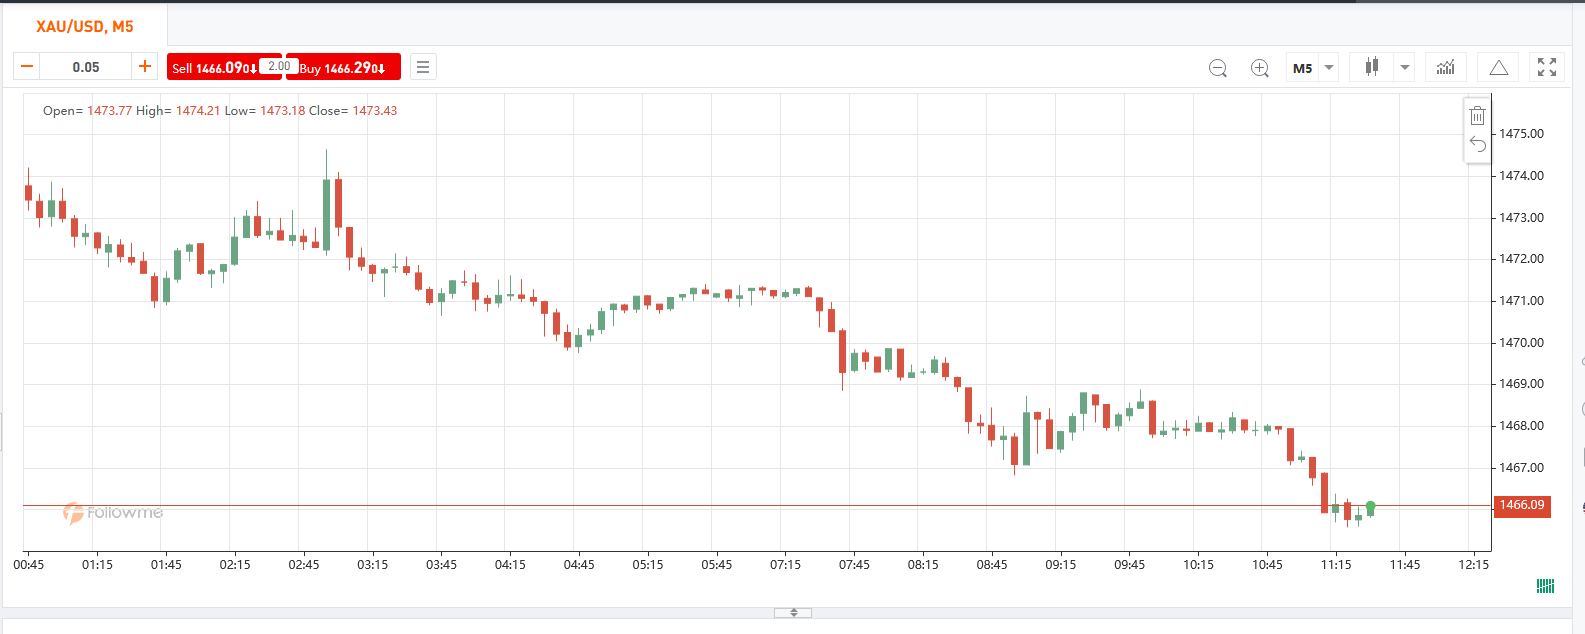Expand the M5 timeframe dropdown arrow

coord(1329,68)
